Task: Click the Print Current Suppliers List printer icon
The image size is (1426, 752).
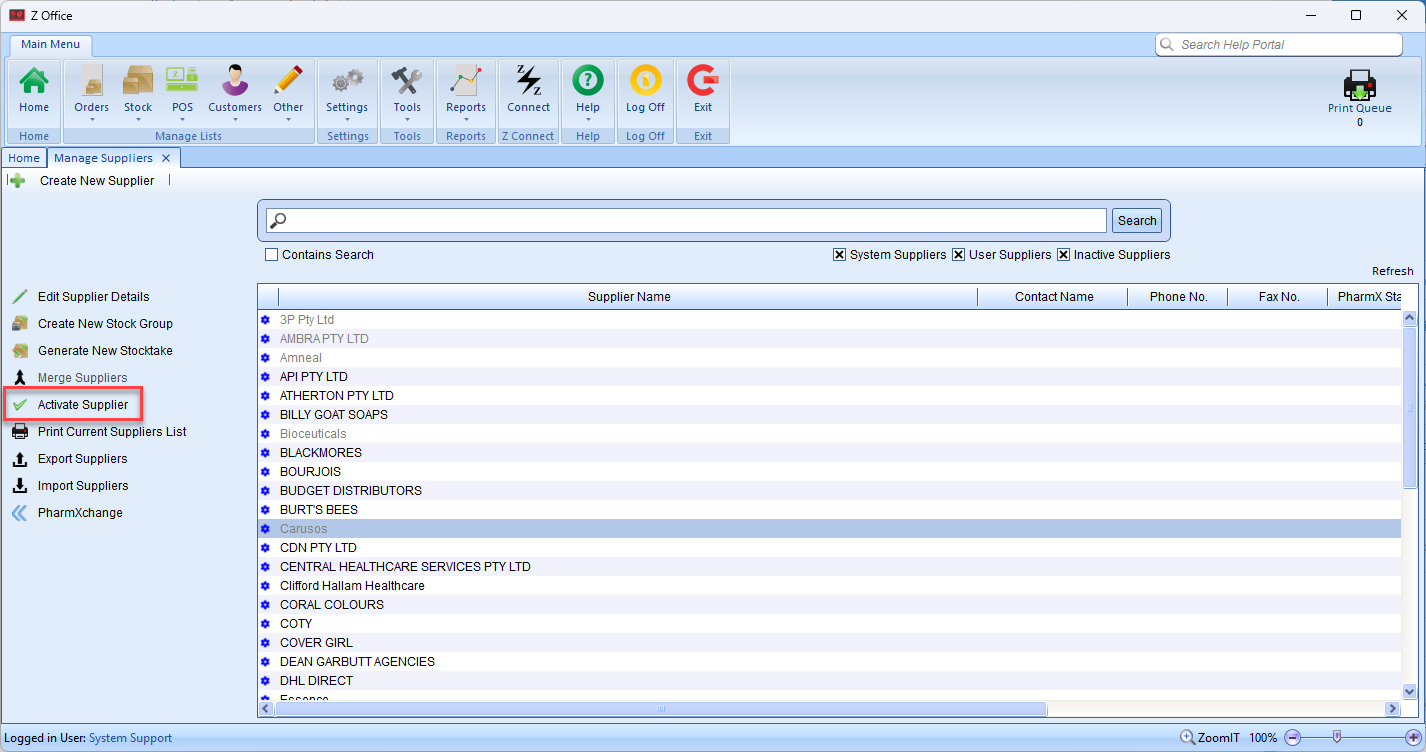Action: pos(19,432)
